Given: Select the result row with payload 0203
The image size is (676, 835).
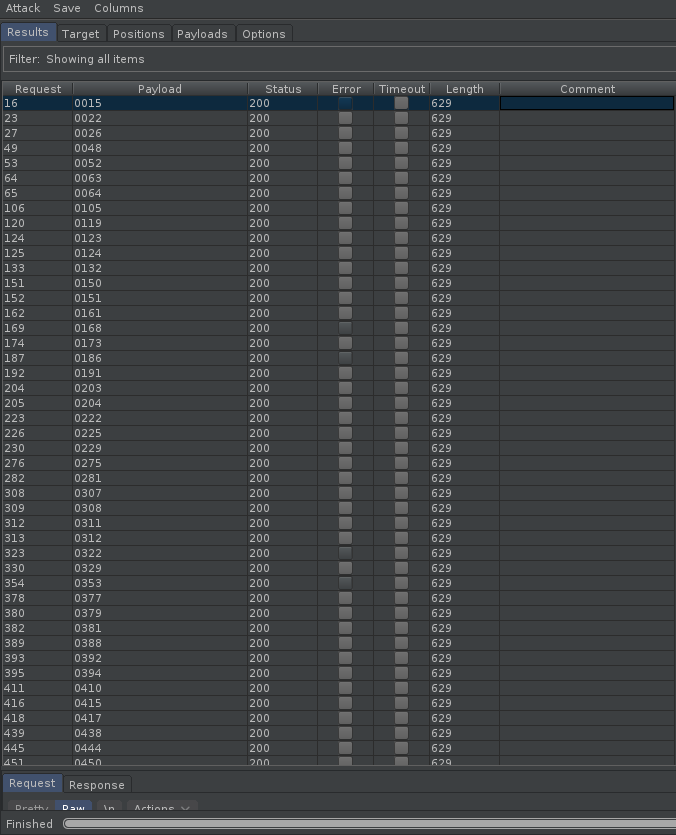Looking at the screenshot, I should click(x=160, y=388).
